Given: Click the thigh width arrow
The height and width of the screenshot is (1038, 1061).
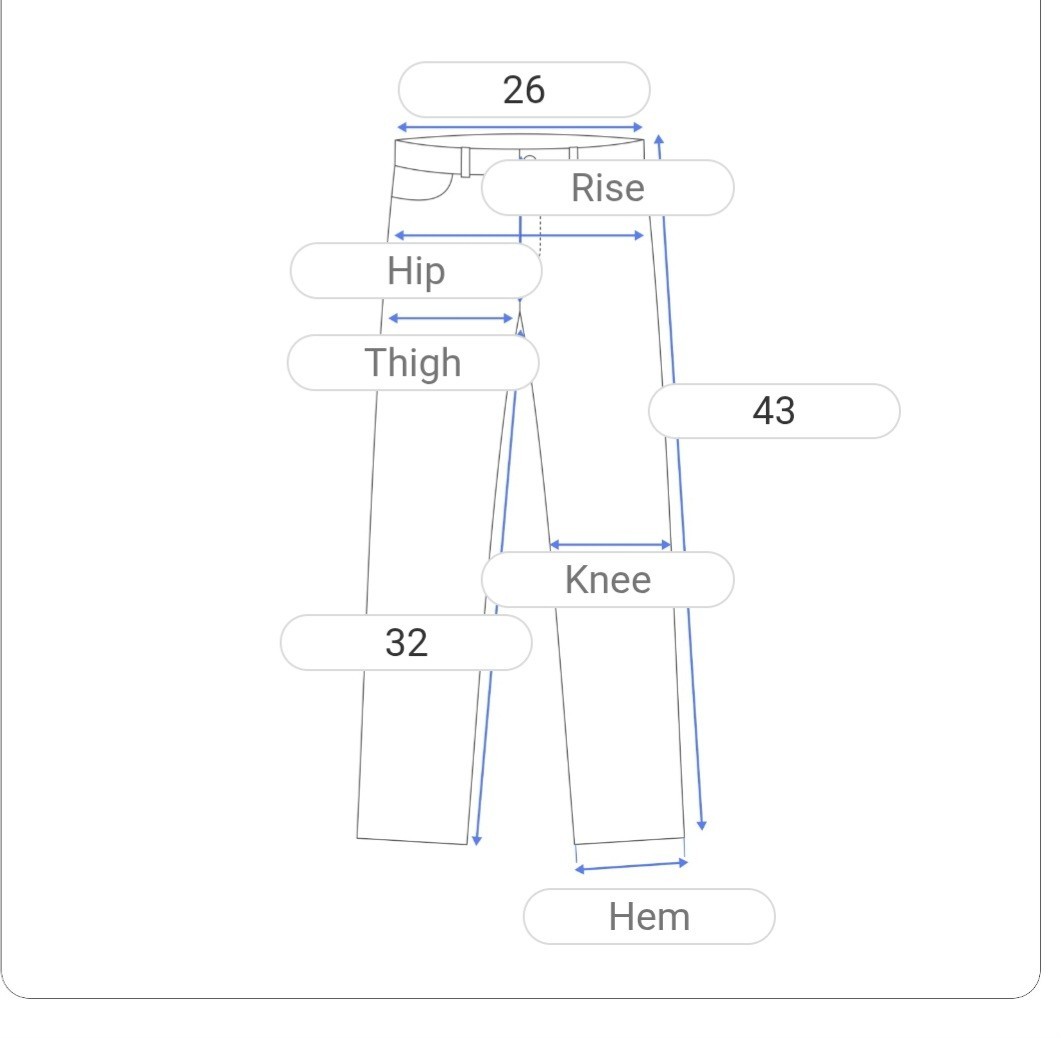Looking at the screenshot, I should point(451,318).
